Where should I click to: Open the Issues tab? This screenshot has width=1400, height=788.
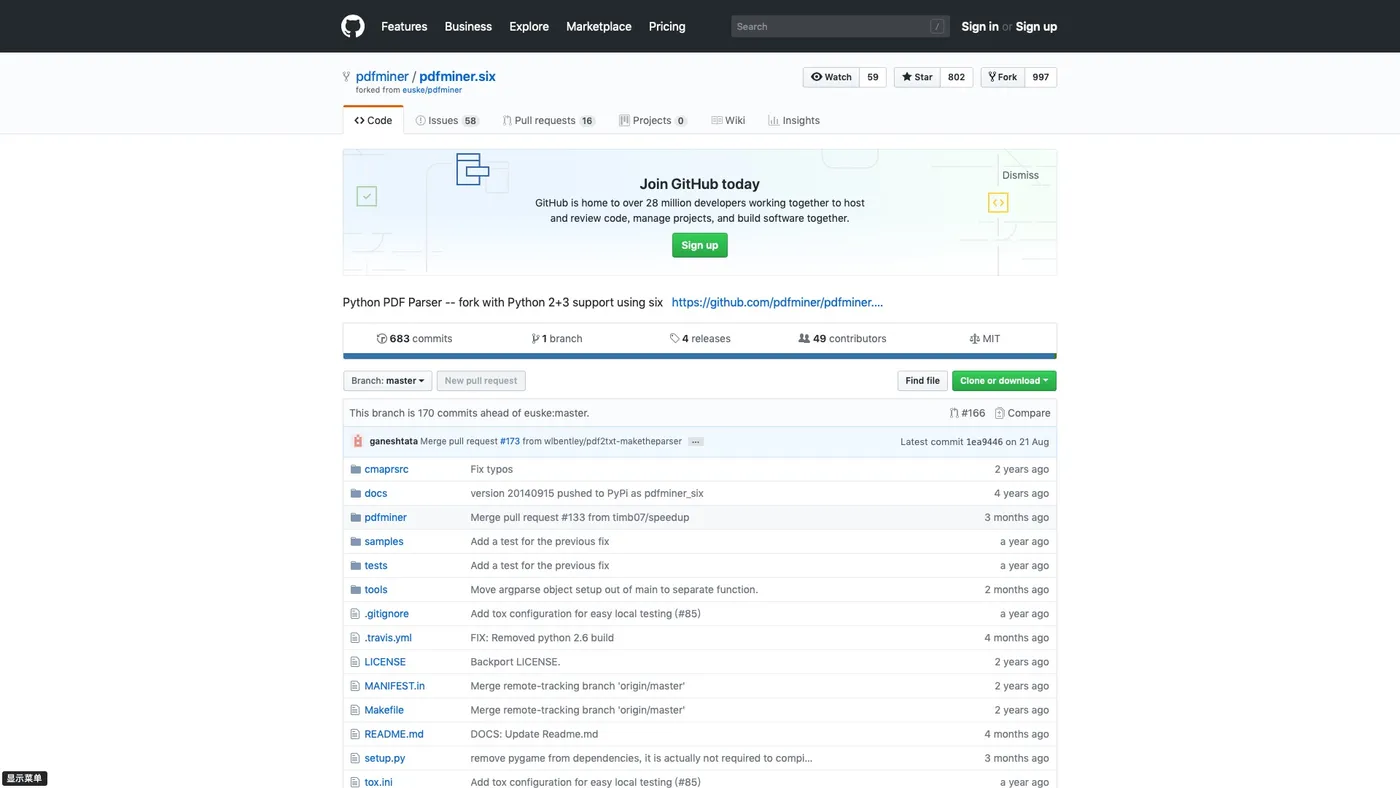tap(447, 120)
